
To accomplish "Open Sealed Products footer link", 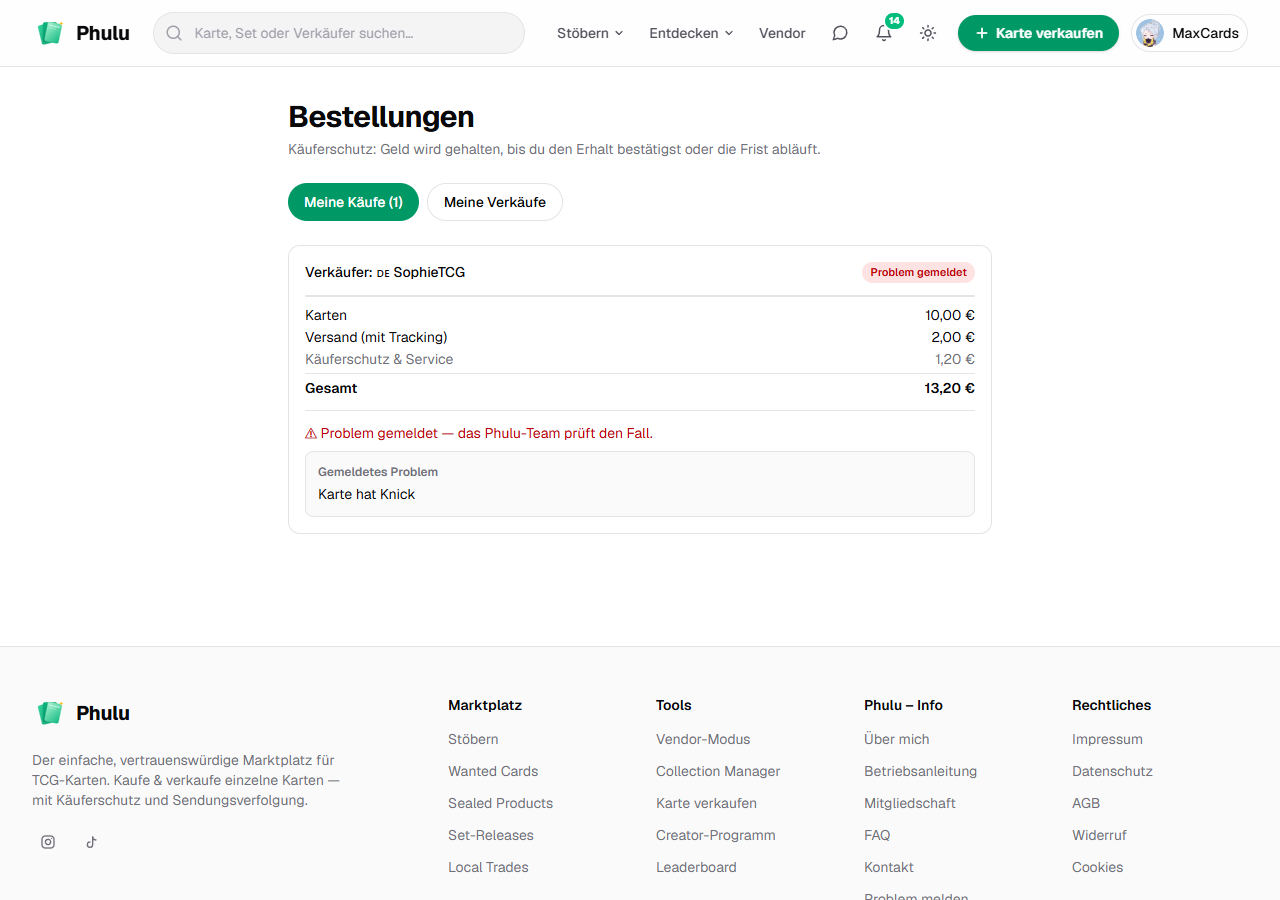I will pos(500,803).
